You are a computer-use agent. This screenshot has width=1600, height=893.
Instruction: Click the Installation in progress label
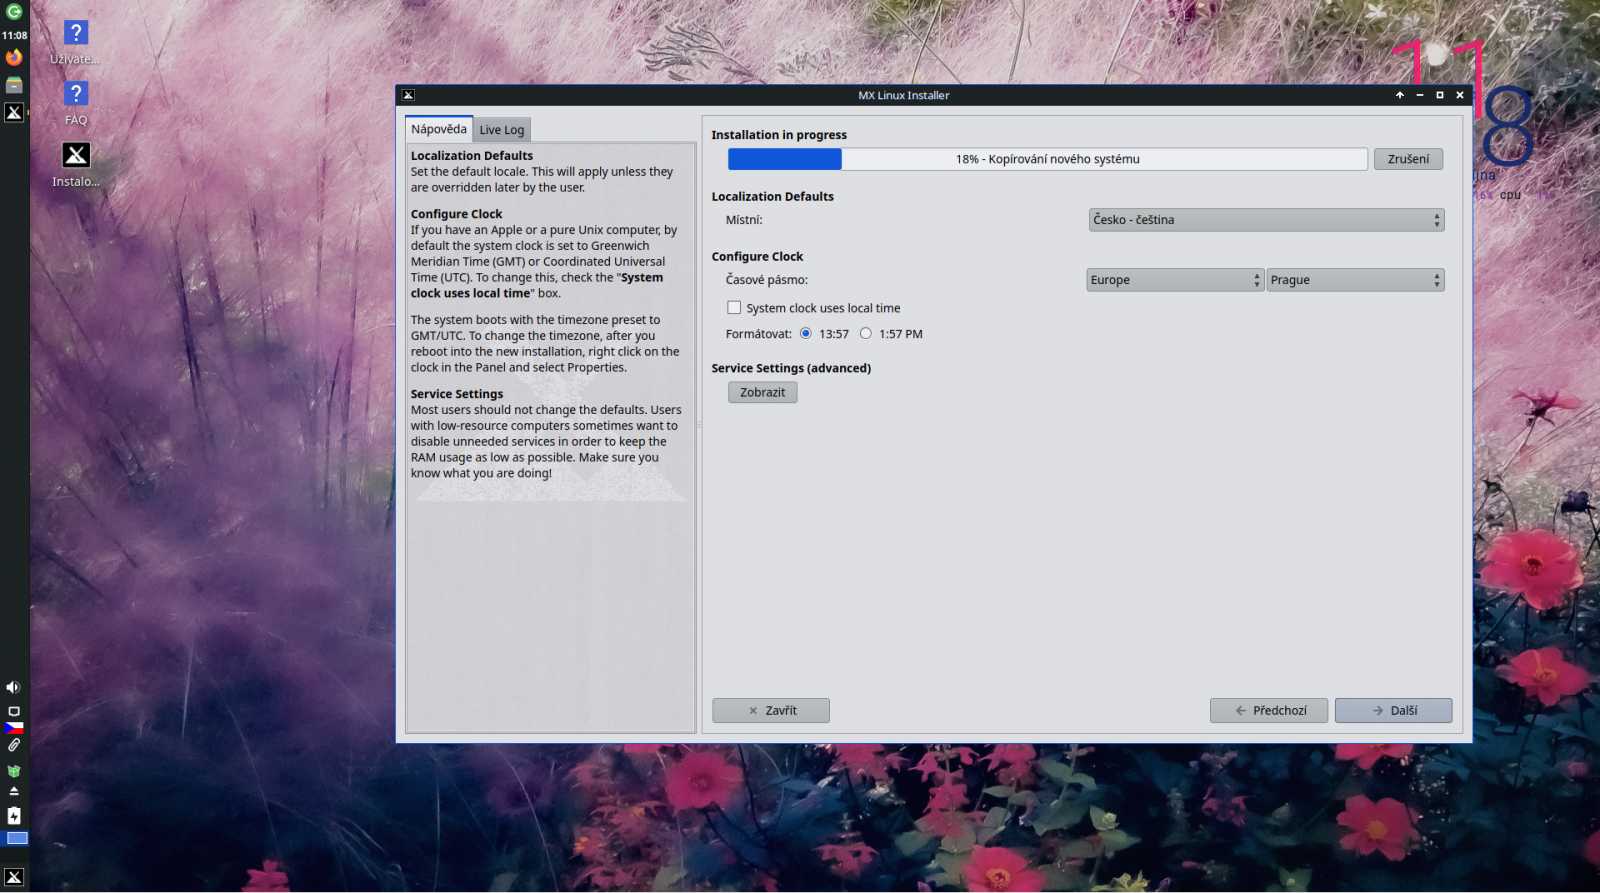point(779,135)
